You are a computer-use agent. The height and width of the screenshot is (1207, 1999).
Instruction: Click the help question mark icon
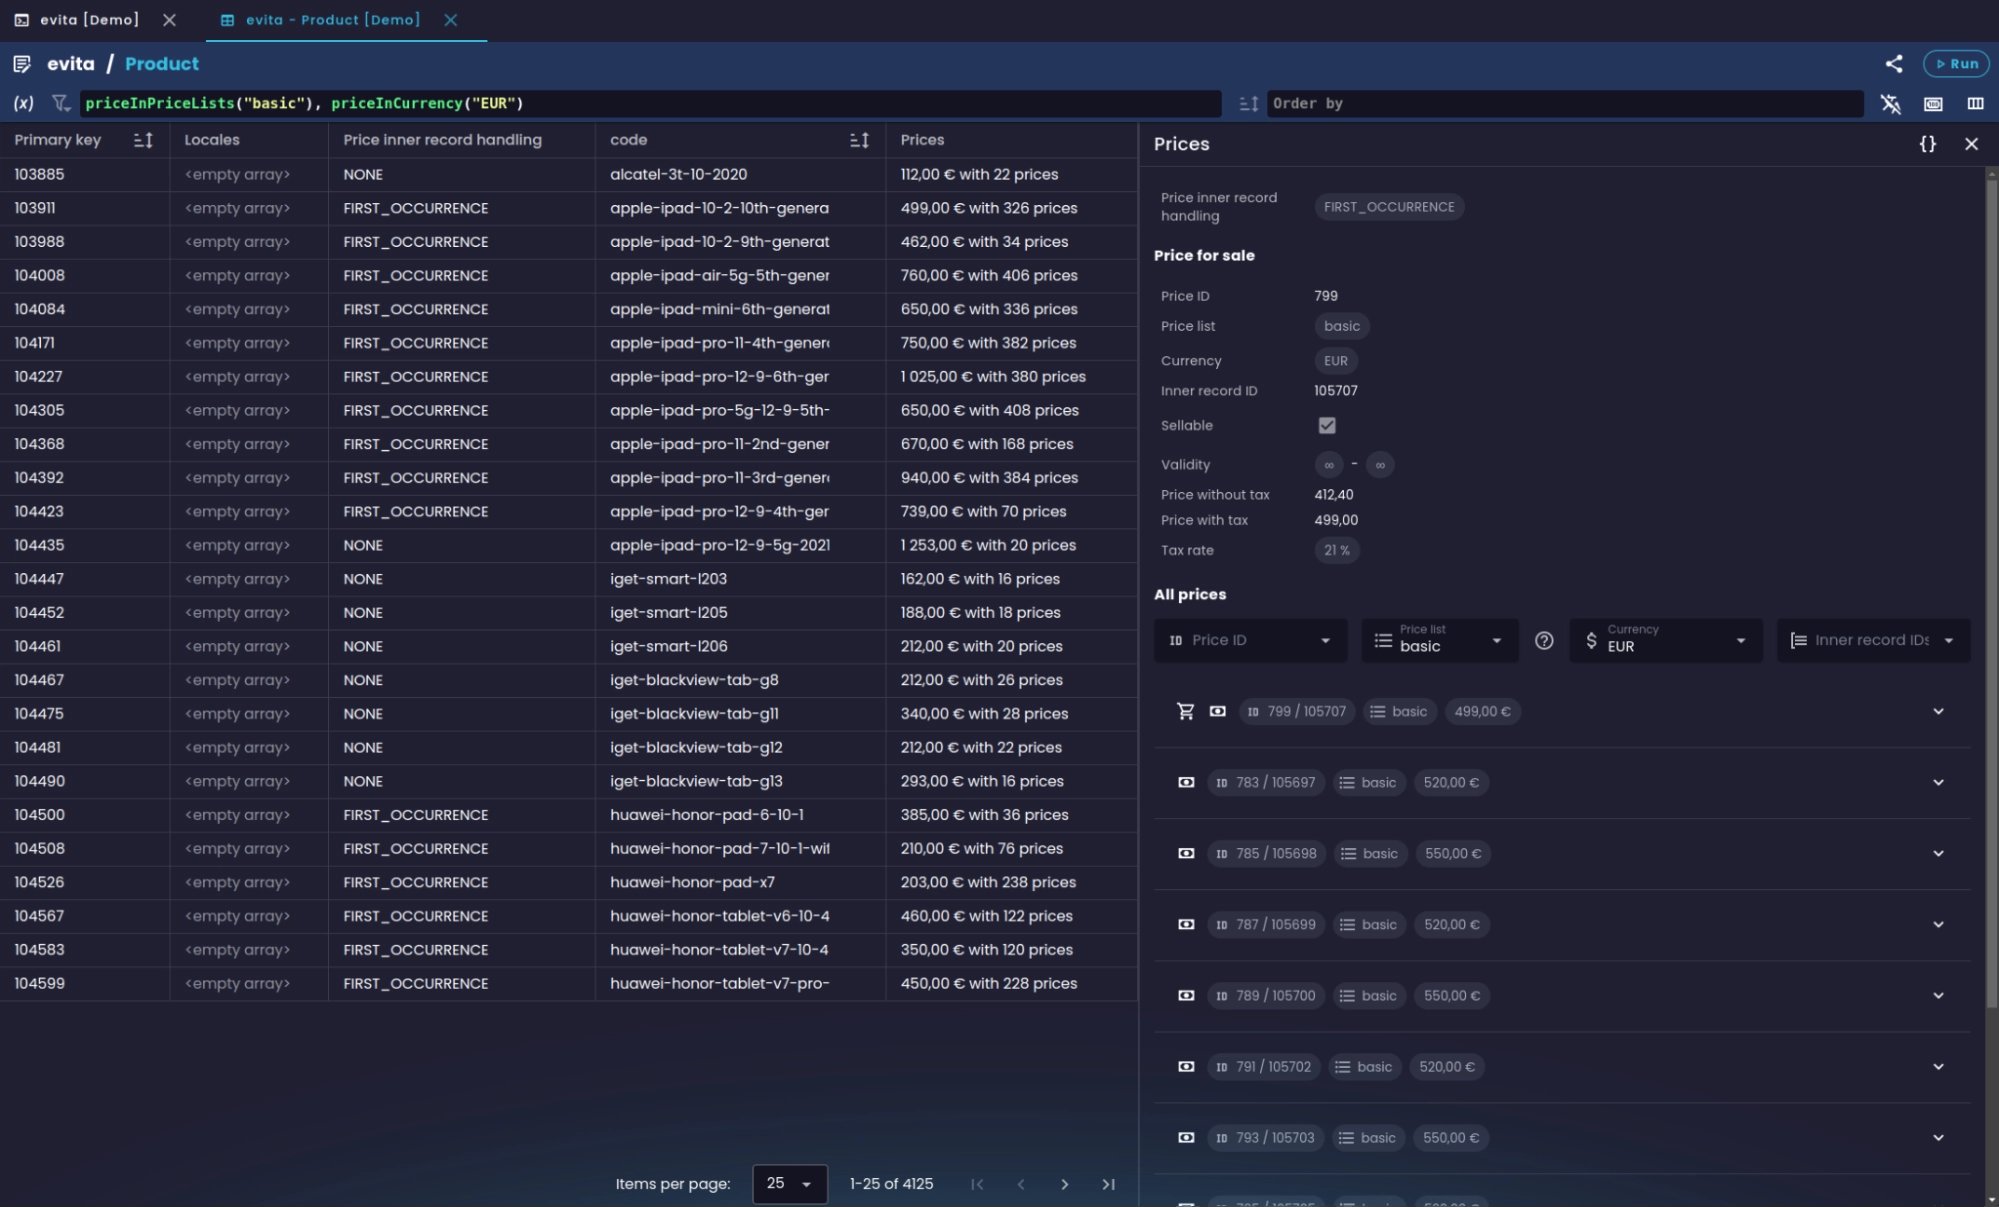pyautogui.click(x=1544, y=641)
